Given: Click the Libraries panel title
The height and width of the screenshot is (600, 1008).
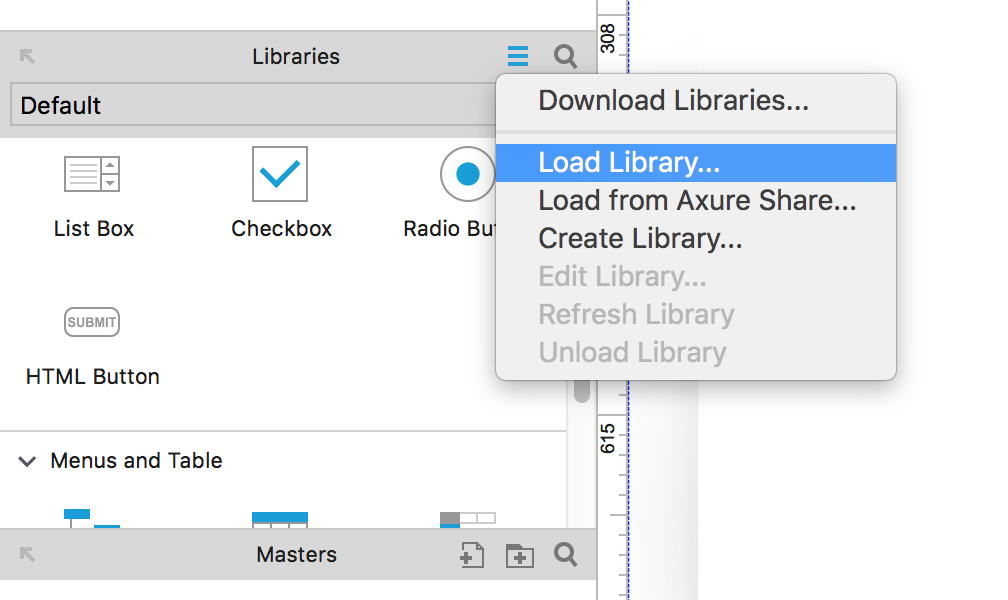Looking at the screenshot, I should (296, 57).
